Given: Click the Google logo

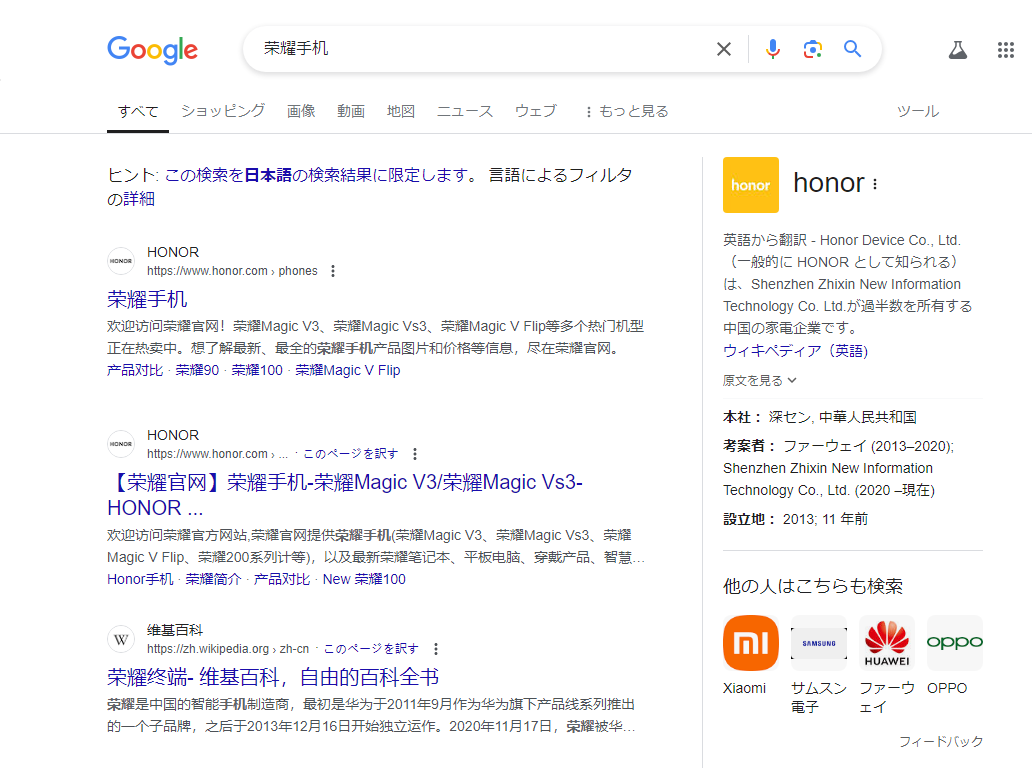Looking at the screenshot, I should tap(153, 50).
